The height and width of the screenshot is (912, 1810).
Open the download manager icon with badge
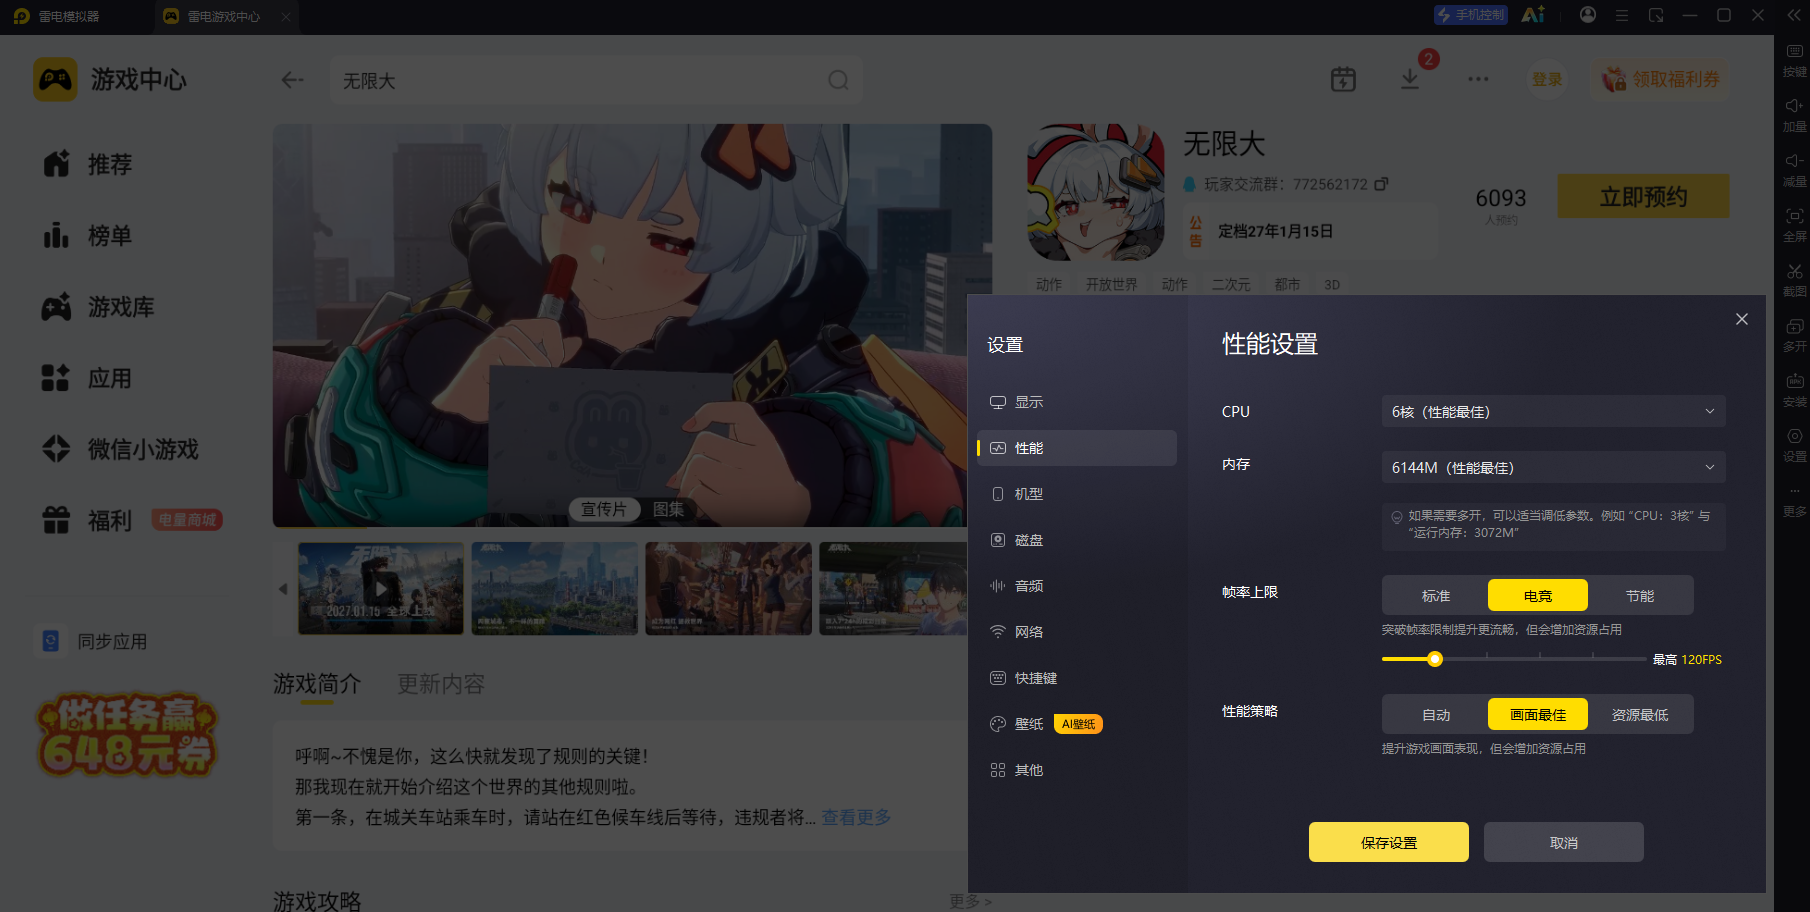point(1410,79)
